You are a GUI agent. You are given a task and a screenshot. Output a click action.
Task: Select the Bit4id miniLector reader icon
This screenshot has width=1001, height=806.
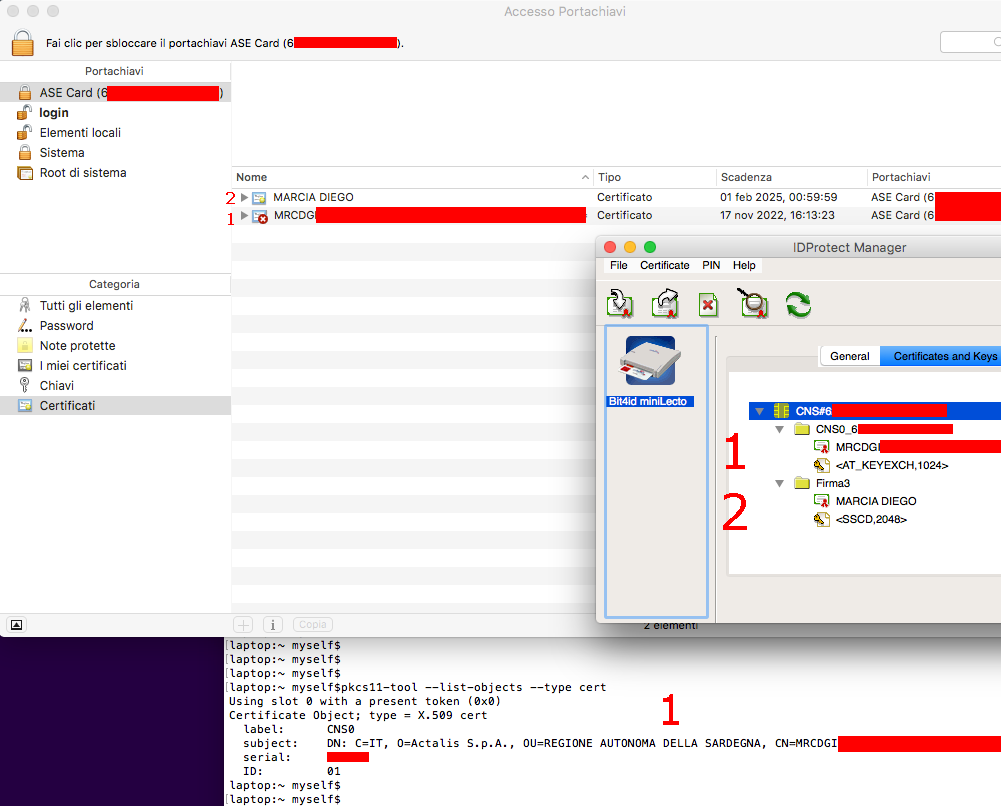pyautogui.click(x=651, y=362)
